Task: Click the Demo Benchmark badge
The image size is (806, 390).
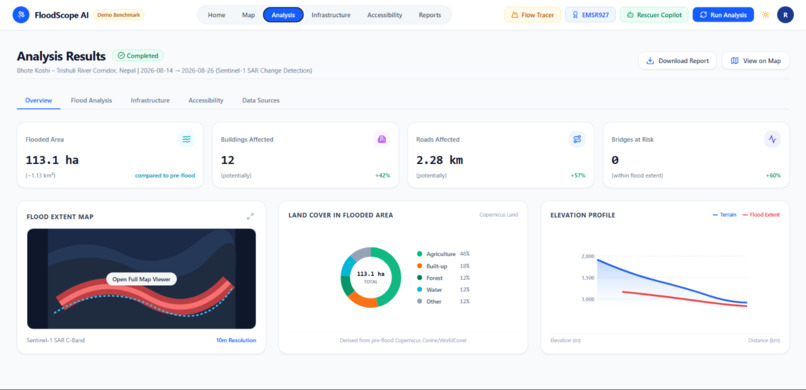Action: tap(119, 15)
